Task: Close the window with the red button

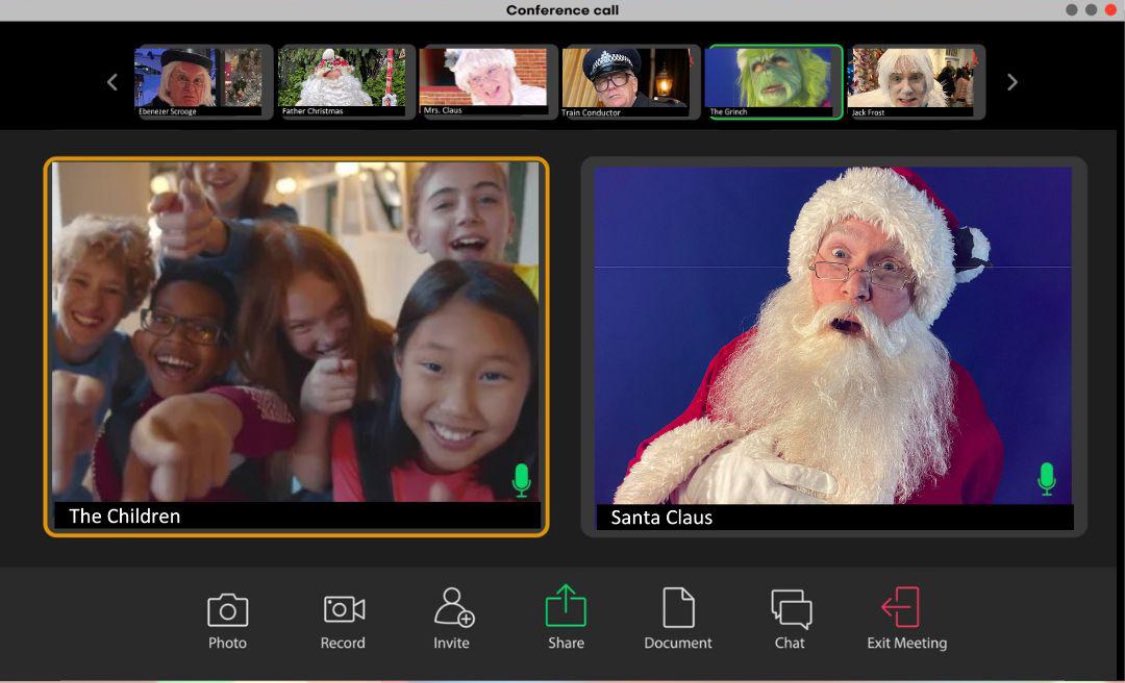Action: [x=1111, y=10]
